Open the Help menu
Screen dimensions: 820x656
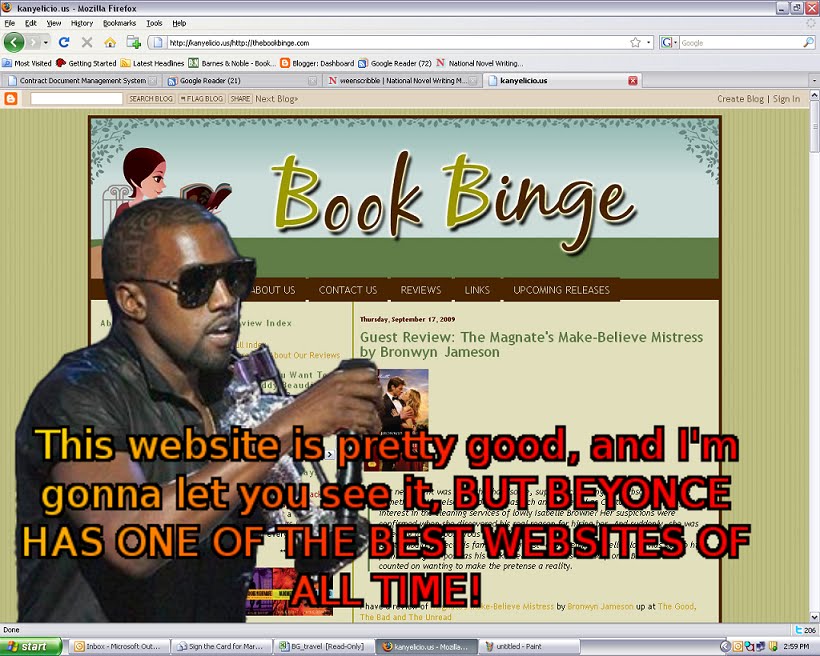pos(179,23)
